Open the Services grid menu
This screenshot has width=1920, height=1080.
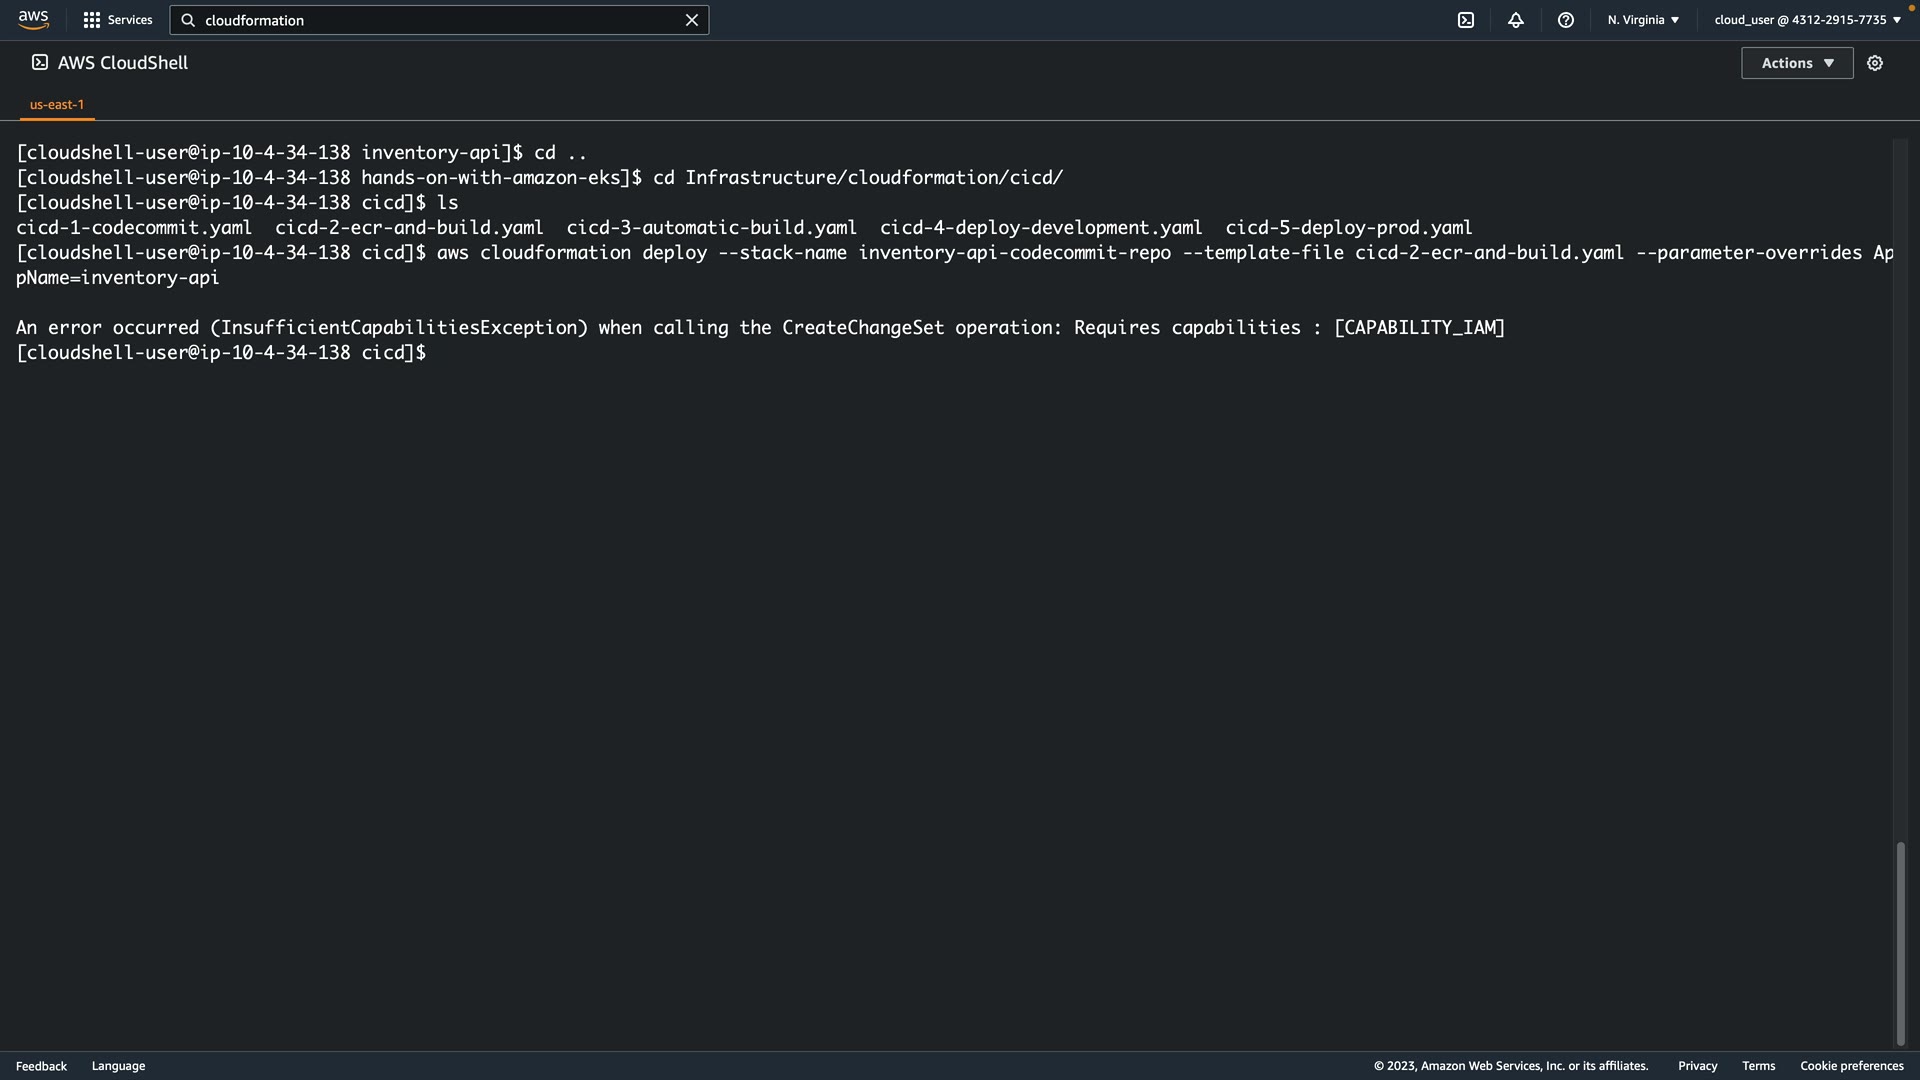click(92, 20)
